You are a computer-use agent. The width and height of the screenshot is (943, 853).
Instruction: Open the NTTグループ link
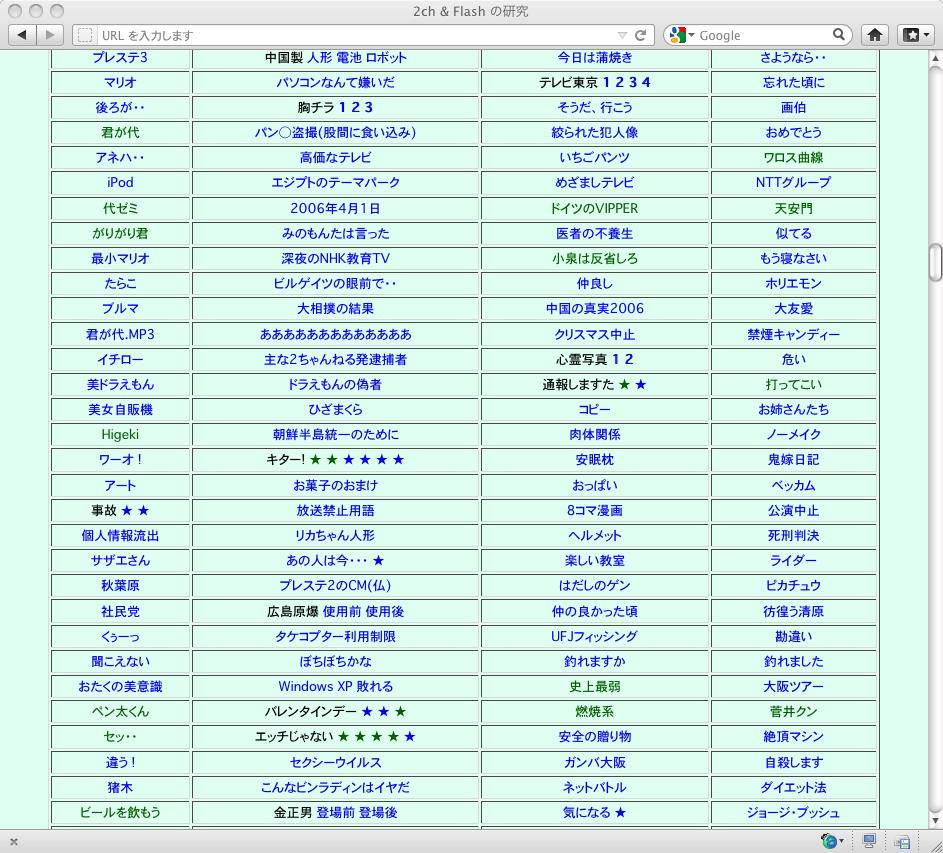(793, 183)
